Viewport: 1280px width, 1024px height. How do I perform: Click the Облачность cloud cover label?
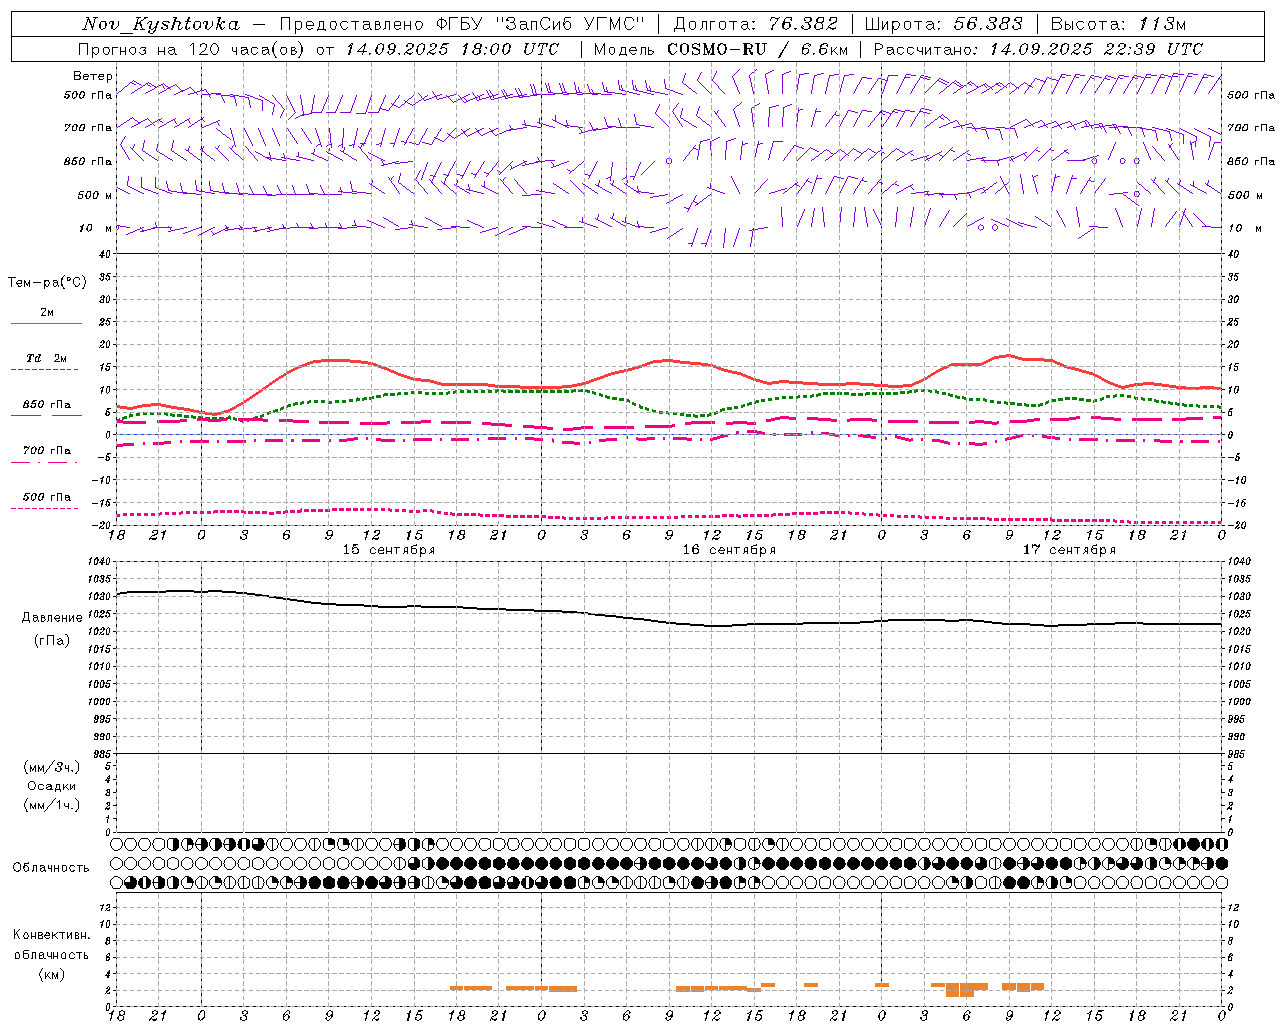click(51, 868)
